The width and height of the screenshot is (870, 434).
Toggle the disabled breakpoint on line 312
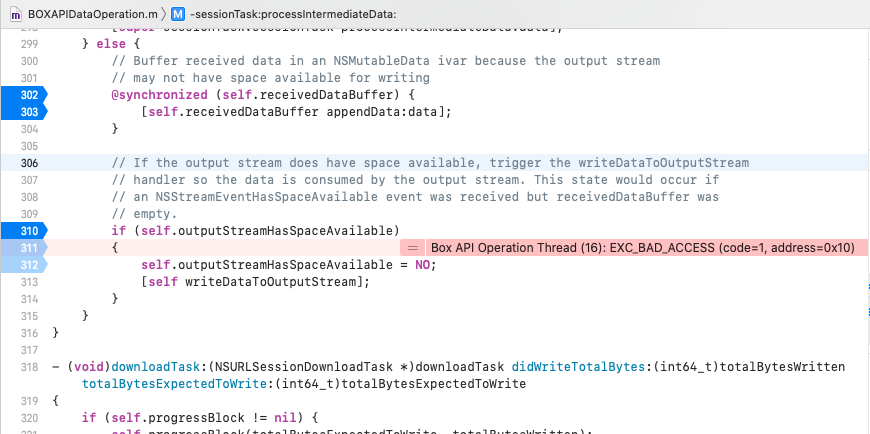pos(24,265)
